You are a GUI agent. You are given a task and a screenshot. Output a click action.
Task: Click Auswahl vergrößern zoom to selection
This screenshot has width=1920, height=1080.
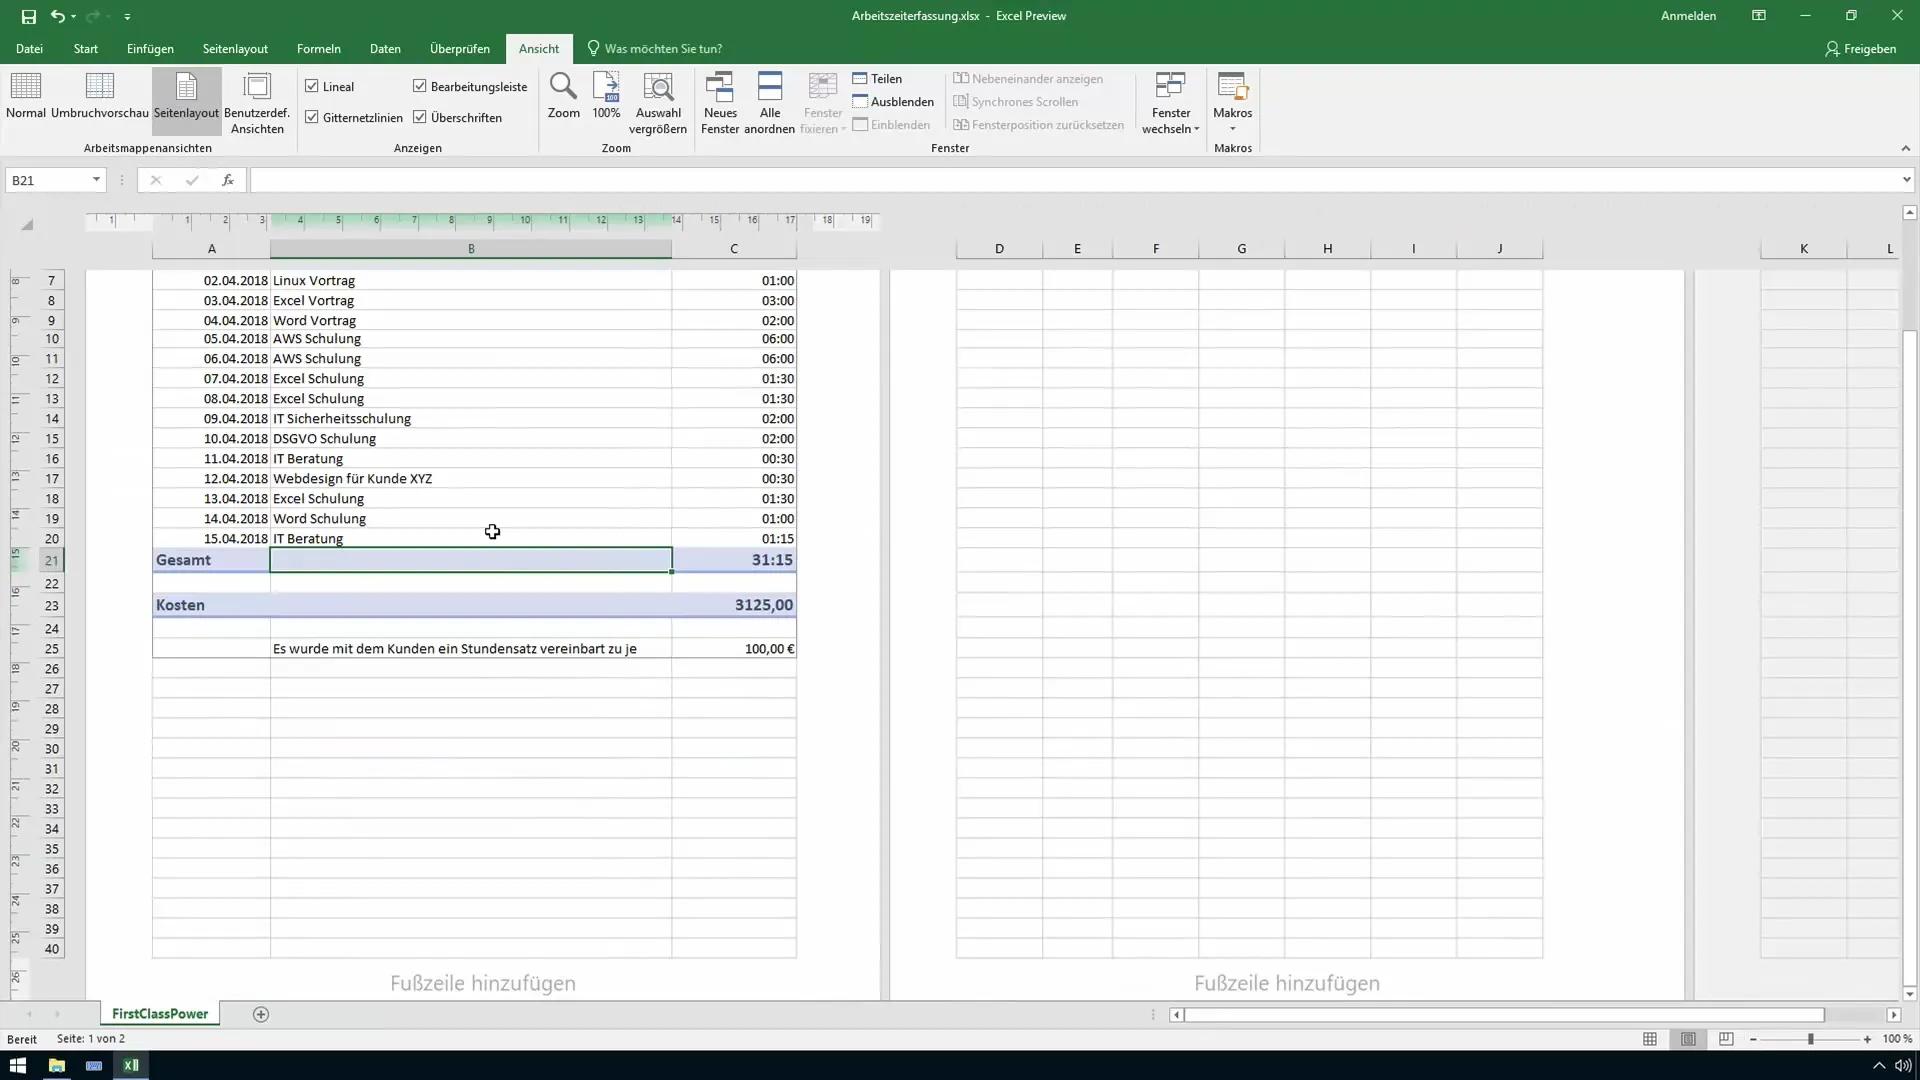pos(658,102)
